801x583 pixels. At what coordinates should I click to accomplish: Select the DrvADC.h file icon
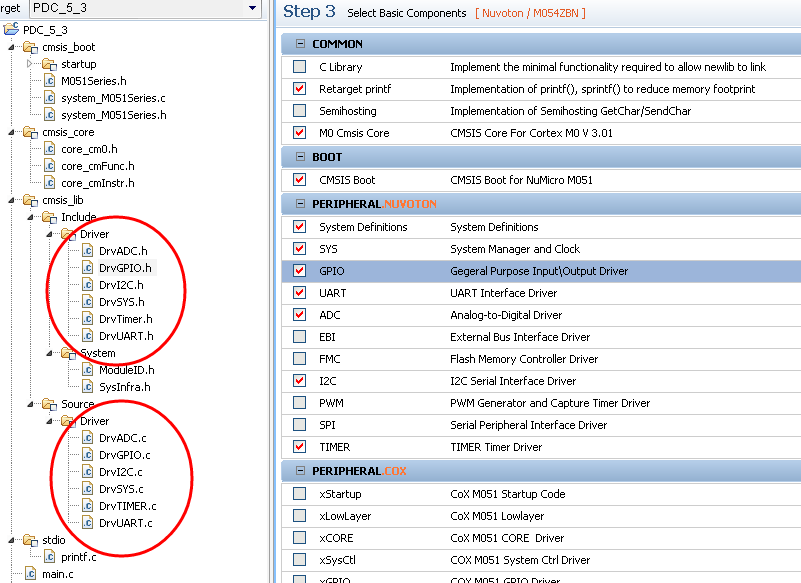[88, 251]
